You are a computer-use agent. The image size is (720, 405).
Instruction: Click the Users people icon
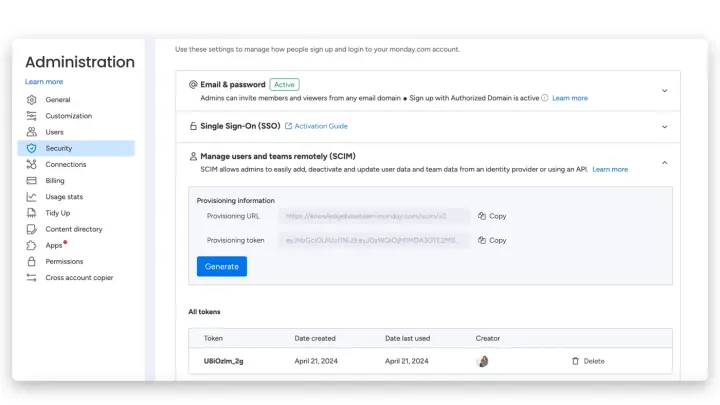tap(31, 132)
